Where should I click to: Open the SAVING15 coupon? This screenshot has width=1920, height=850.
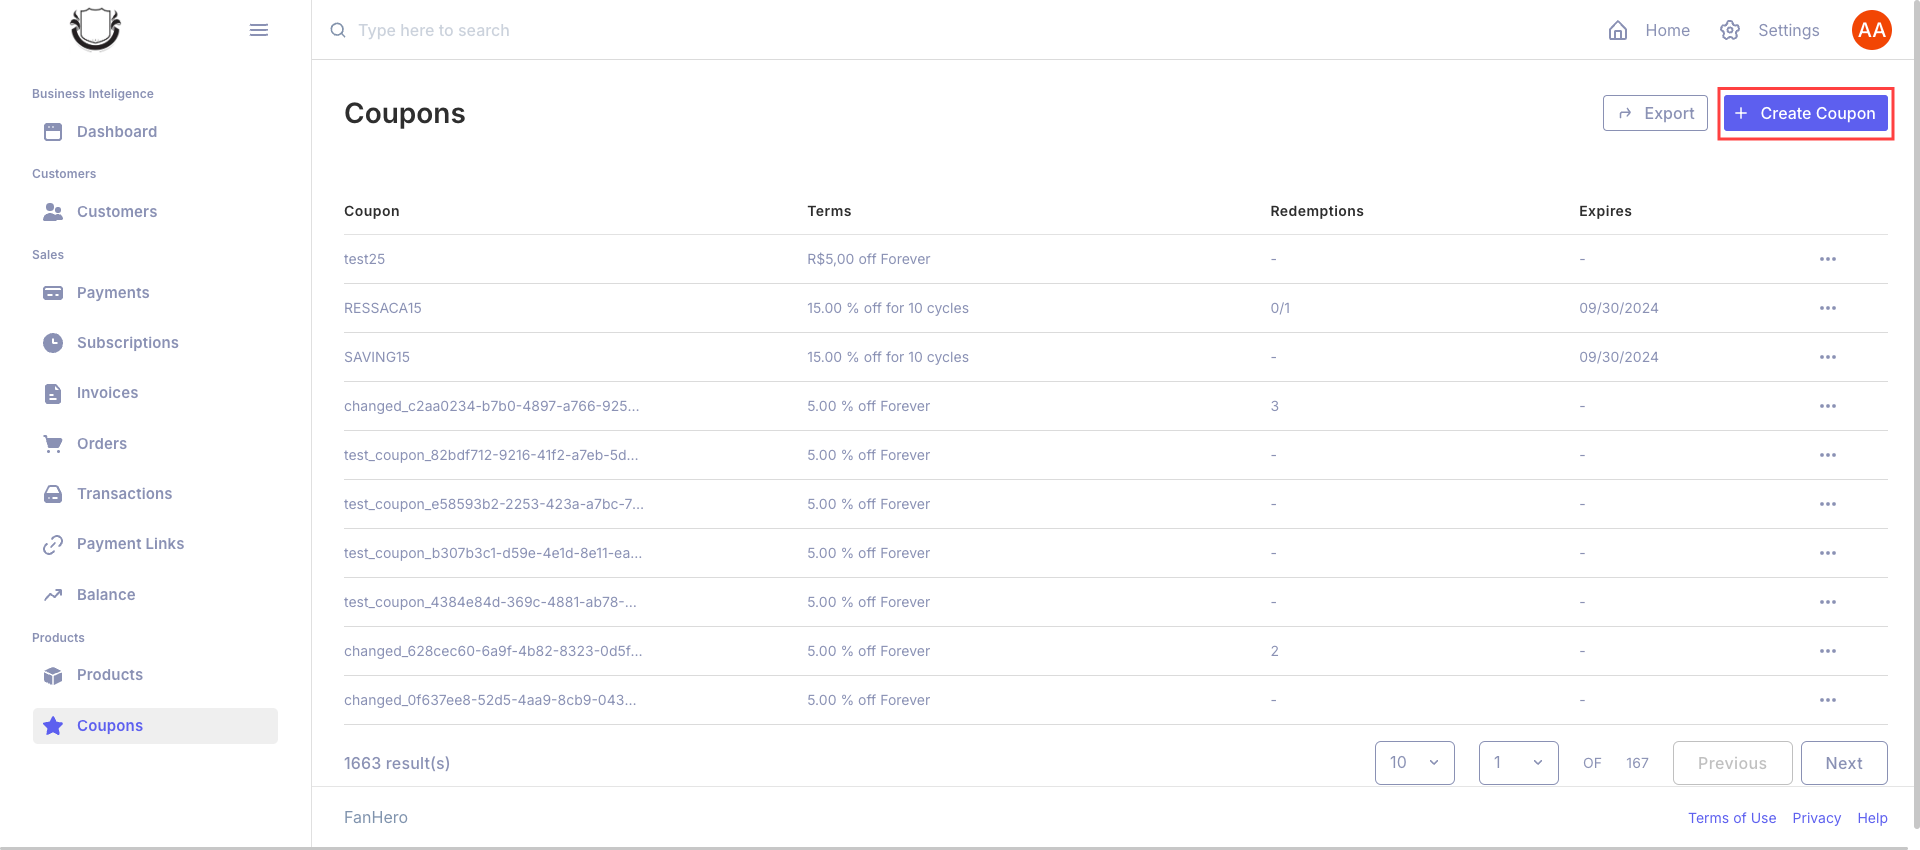[377, 357]
